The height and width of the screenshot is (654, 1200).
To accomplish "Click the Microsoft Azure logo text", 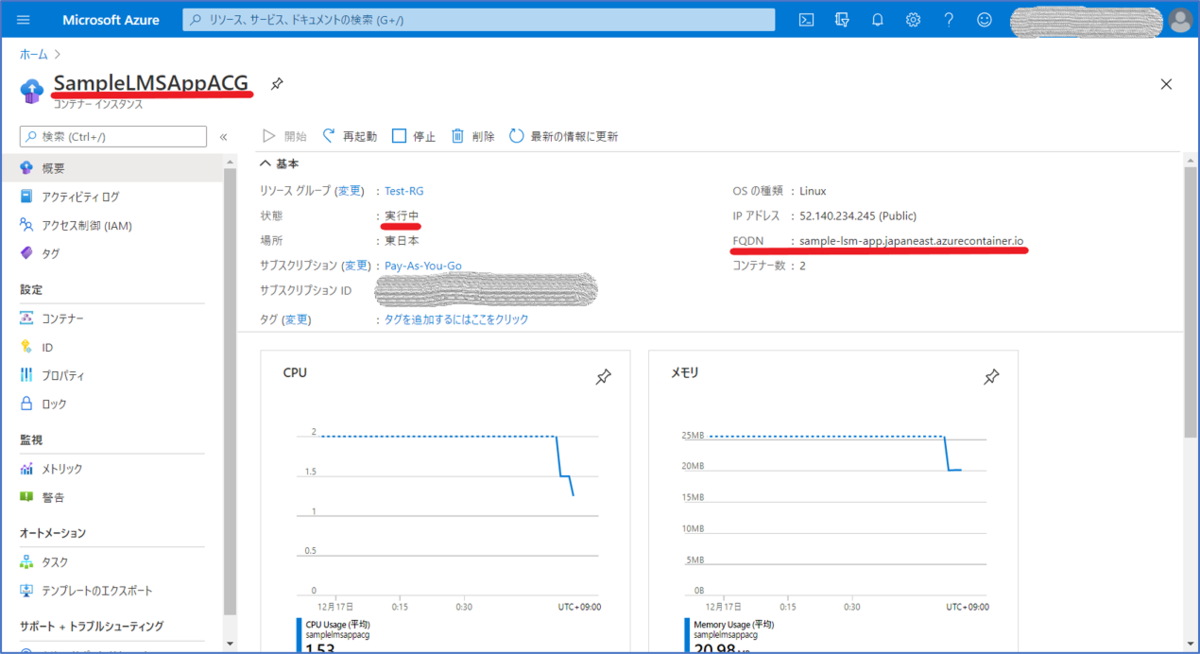I will point(110,20).
